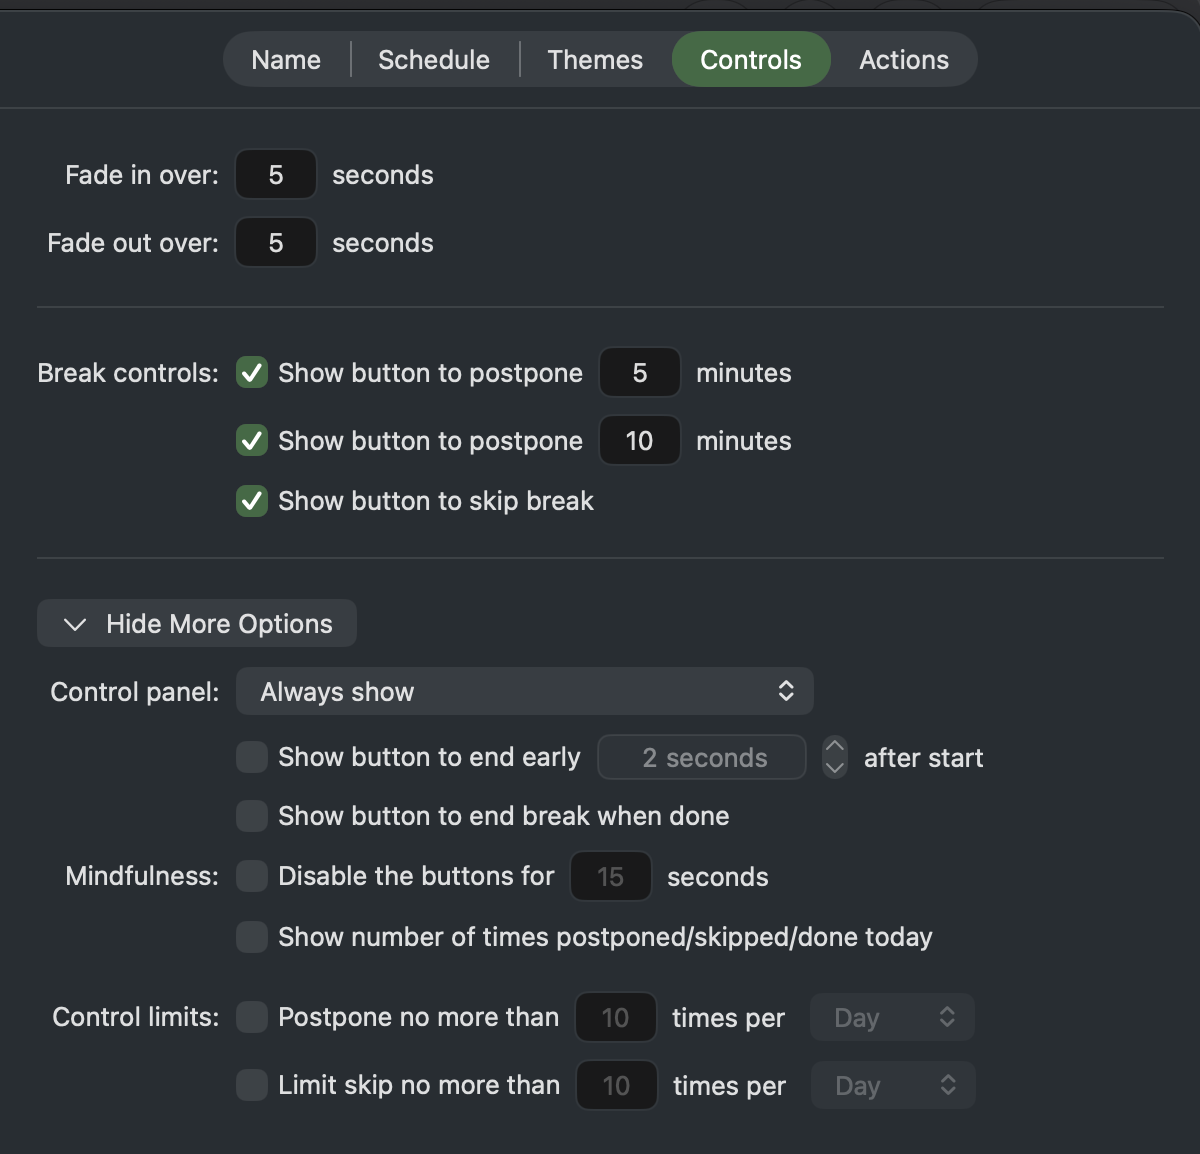Enable Show button to end break when done
1200x1154 pixels.
click(252, 816)
